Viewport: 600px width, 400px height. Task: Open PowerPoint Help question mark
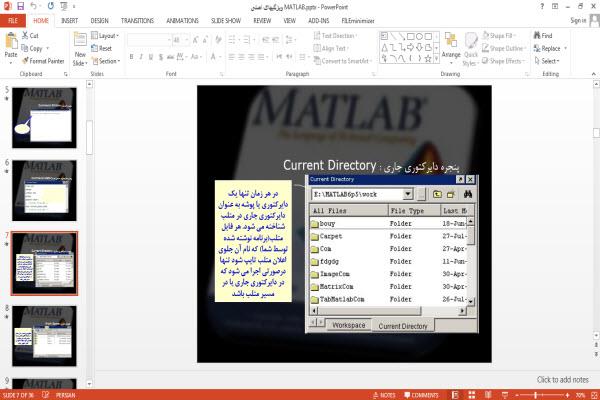point(542,7)
